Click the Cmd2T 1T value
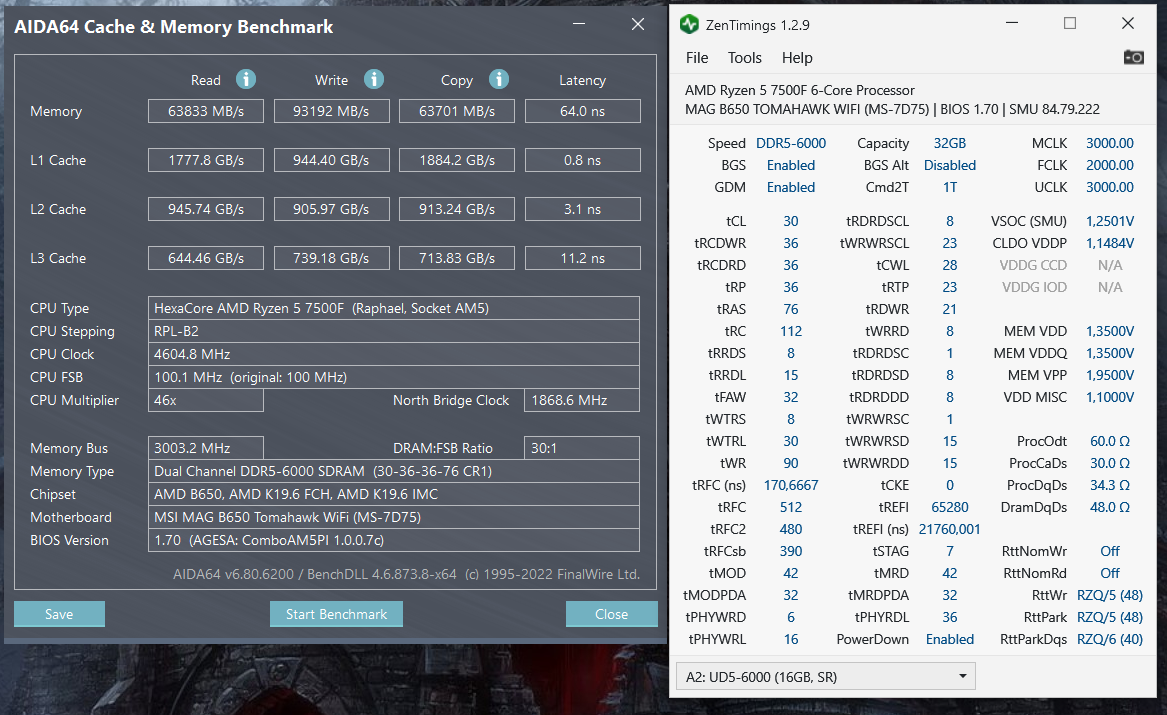This screenshot has width=1167, height=715. pos(950,187)
